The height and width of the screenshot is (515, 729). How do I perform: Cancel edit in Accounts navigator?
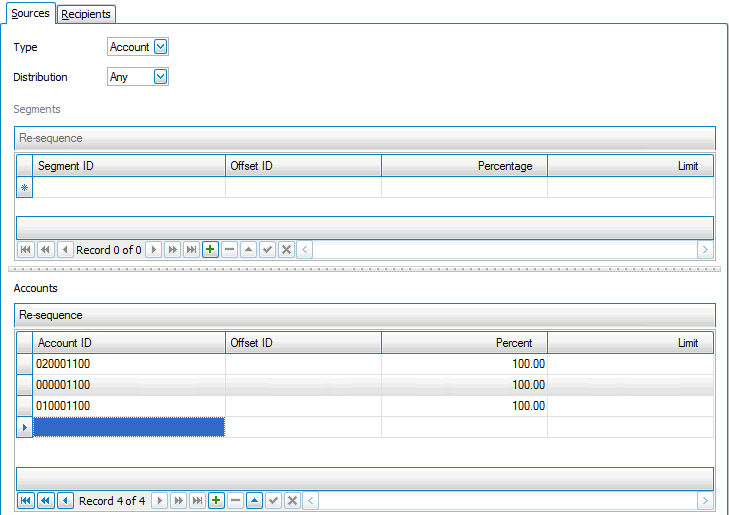[x=292, y=500]
